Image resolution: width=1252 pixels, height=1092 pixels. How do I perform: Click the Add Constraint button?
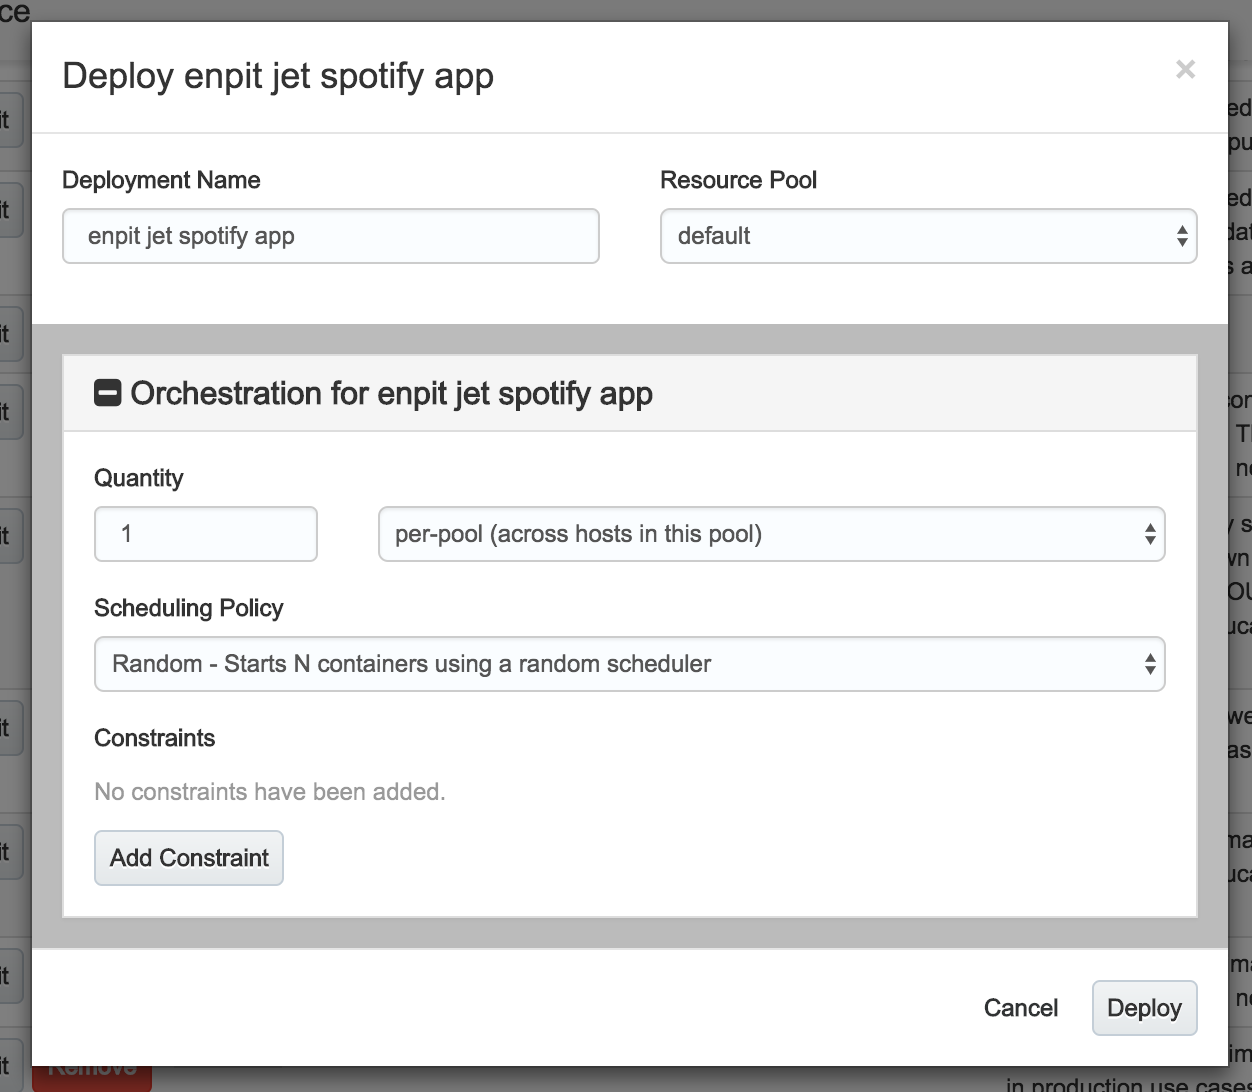pyautogui.click(x=189, y=858)
